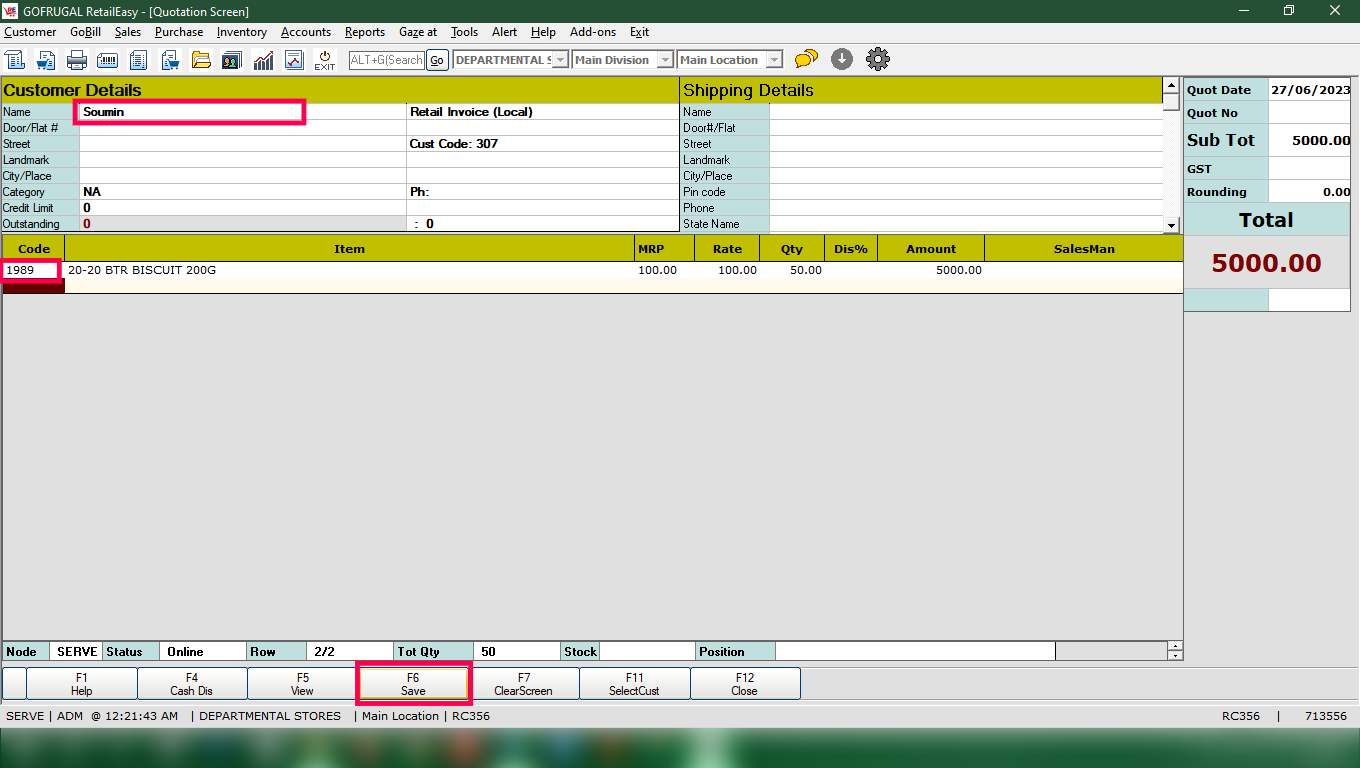Open the bar chart growth icon

(263, 60)
